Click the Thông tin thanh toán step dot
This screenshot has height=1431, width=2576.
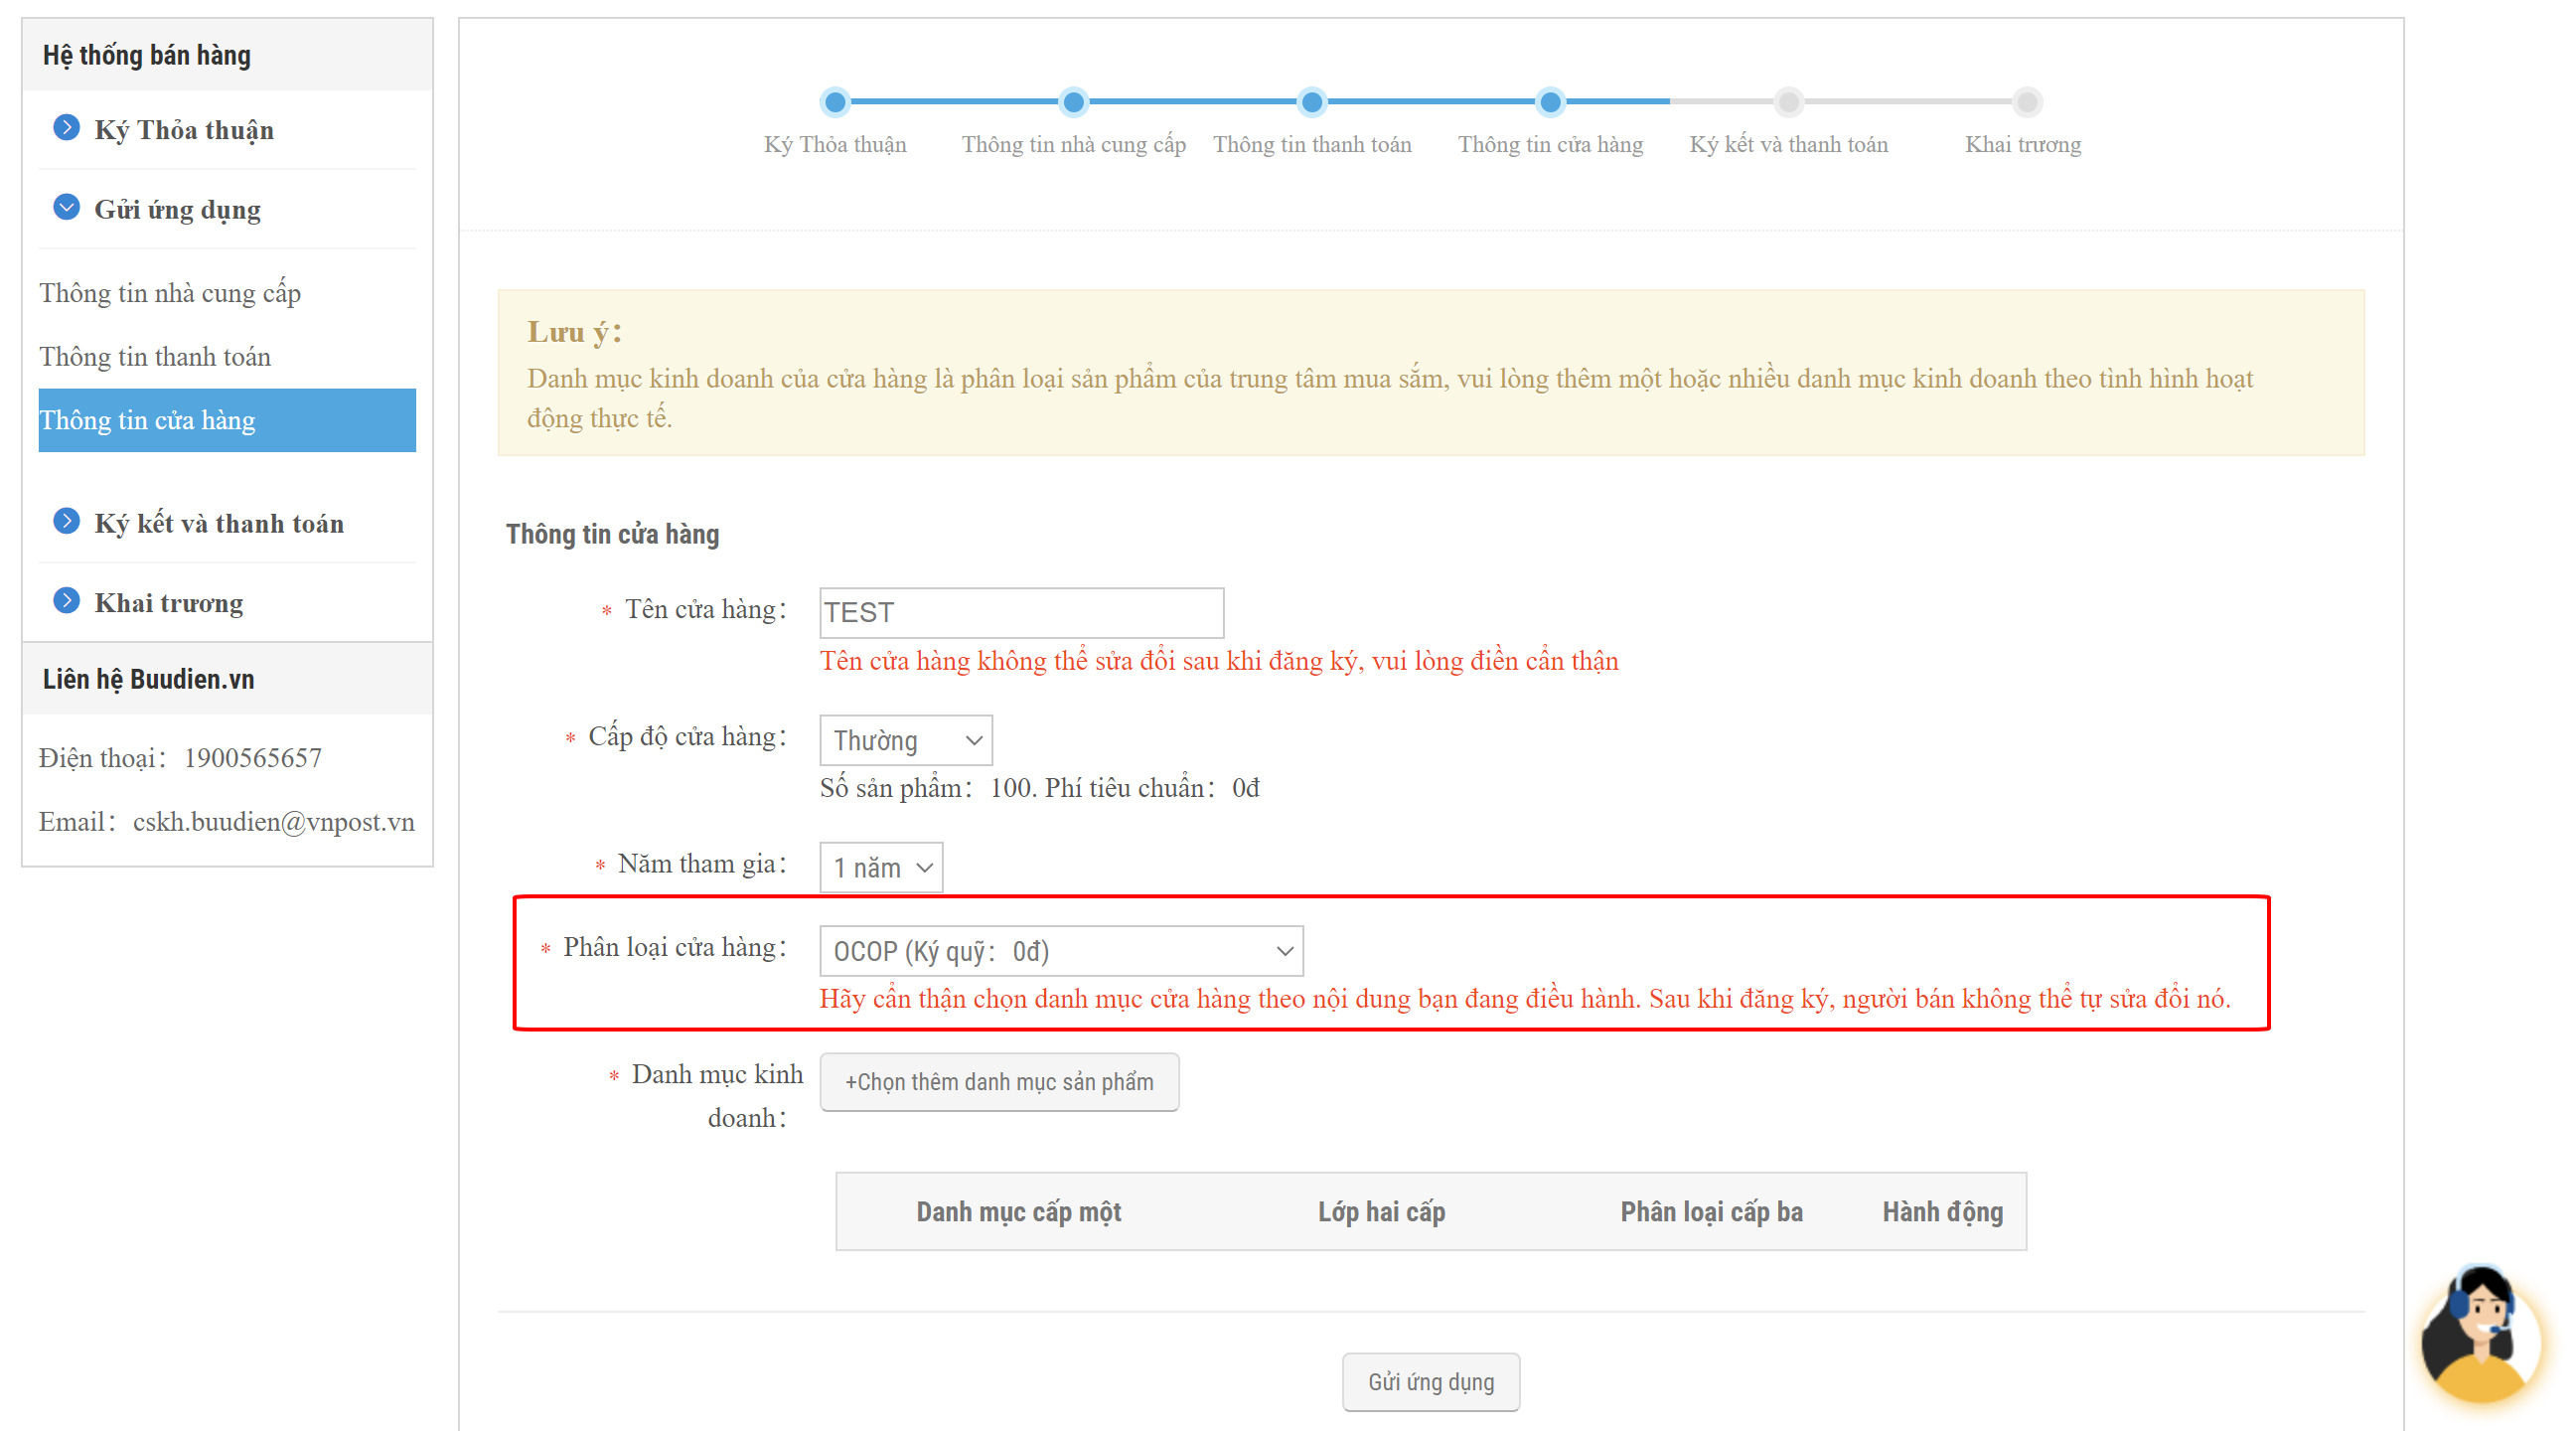coord(1311,102)
